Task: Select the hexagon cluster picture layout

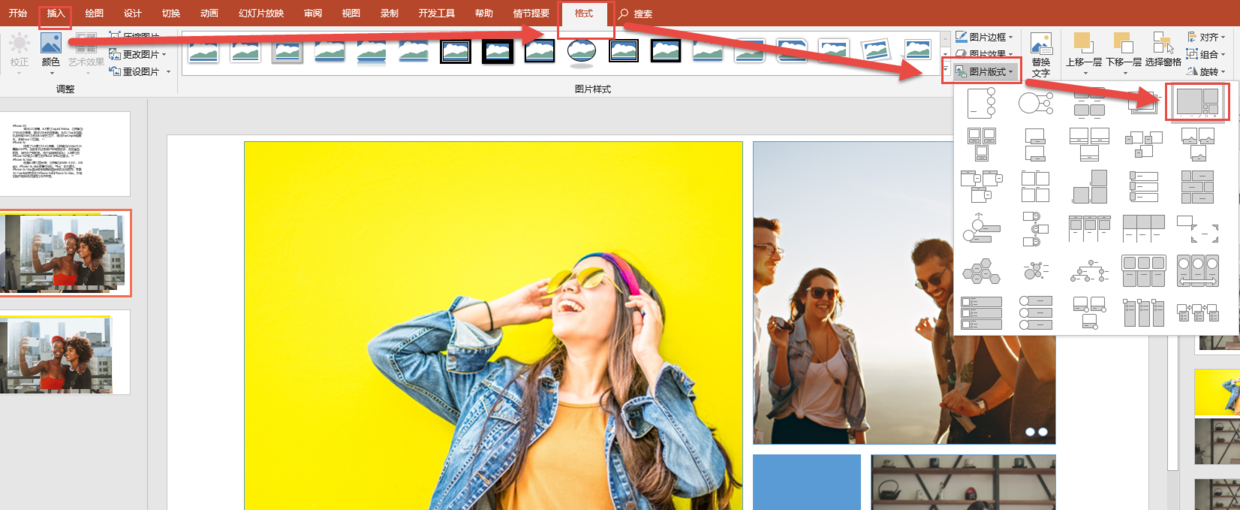Action: click(978, 270)
